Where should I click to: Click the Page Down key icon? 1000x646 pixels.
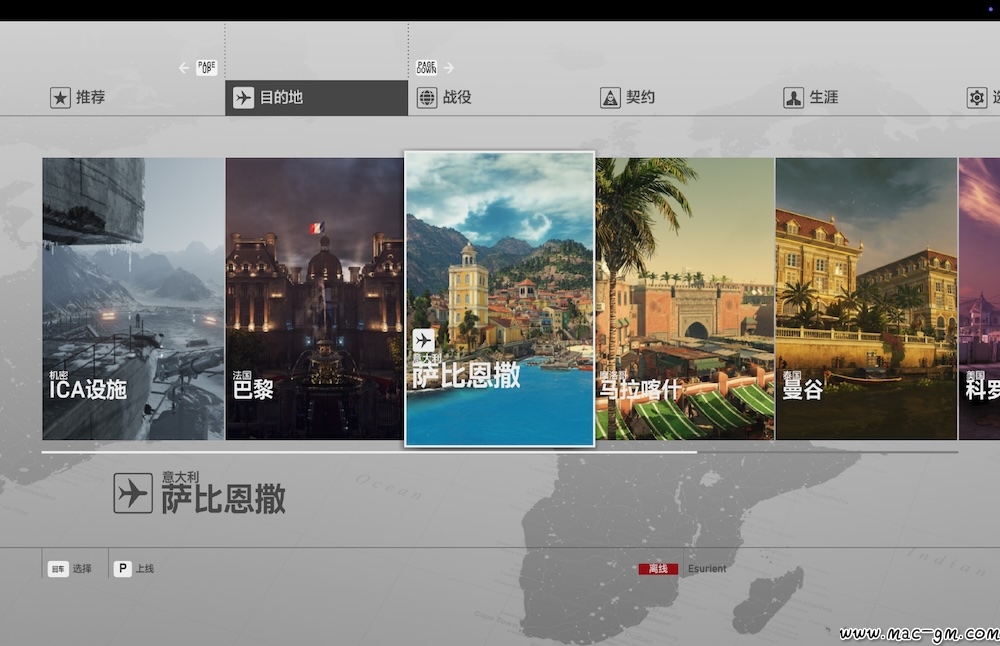[426, 68]
